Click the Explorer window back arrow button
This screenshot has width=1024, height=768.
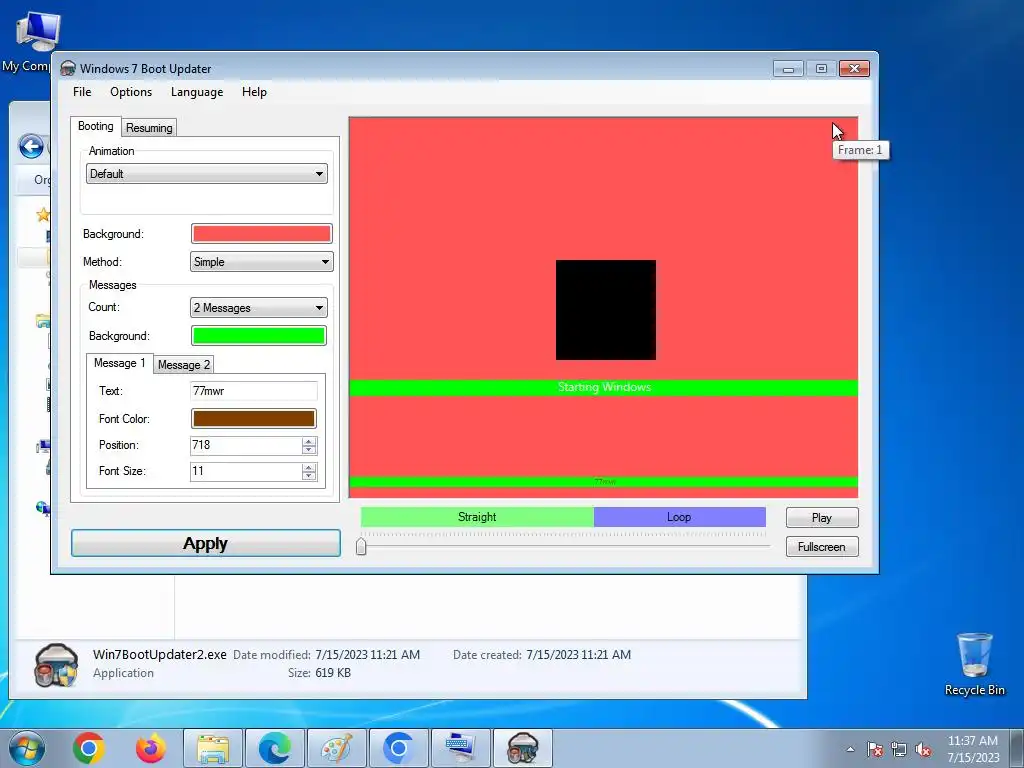[31, 146]
